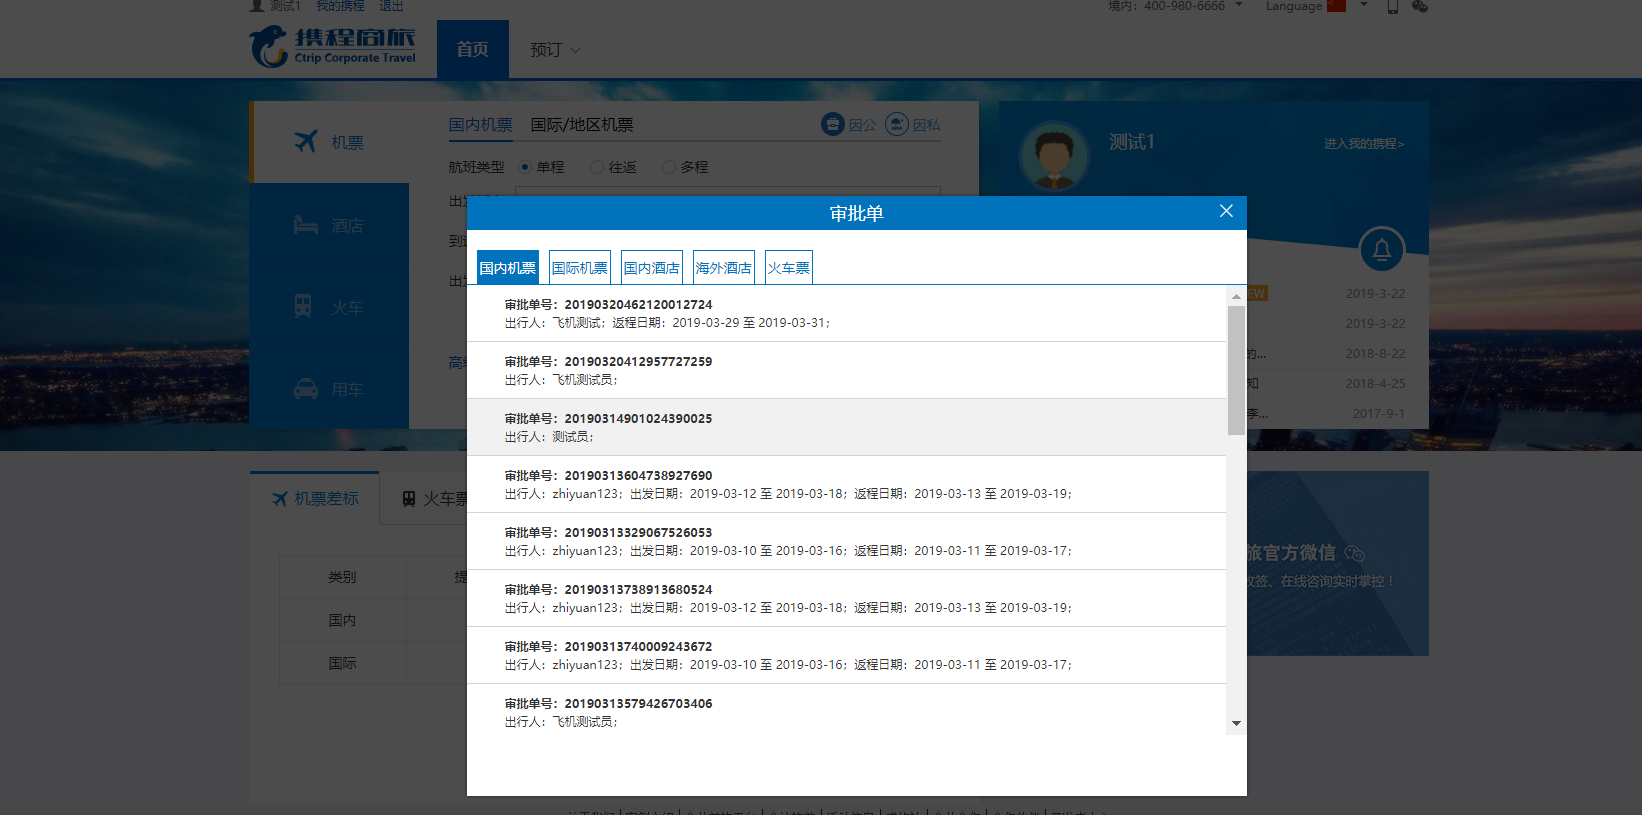Open the 海外酒店 tab

[723, 268]
